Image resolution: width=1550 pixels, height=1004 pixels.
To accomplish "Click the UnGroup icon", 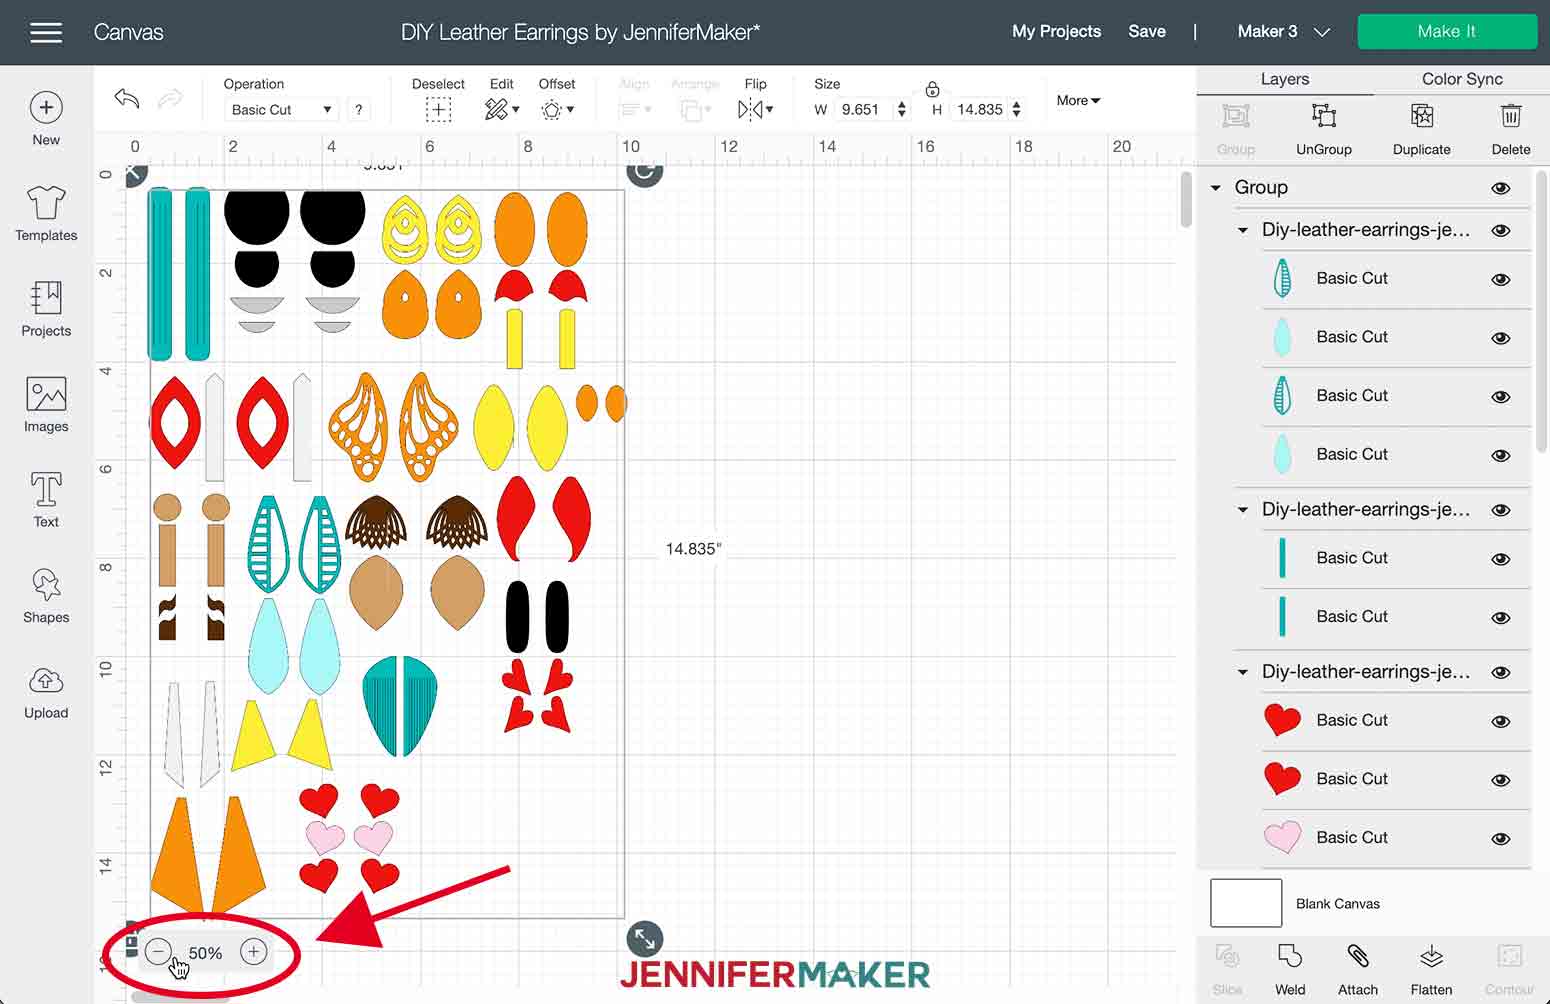I will (x=1323, y=116).
